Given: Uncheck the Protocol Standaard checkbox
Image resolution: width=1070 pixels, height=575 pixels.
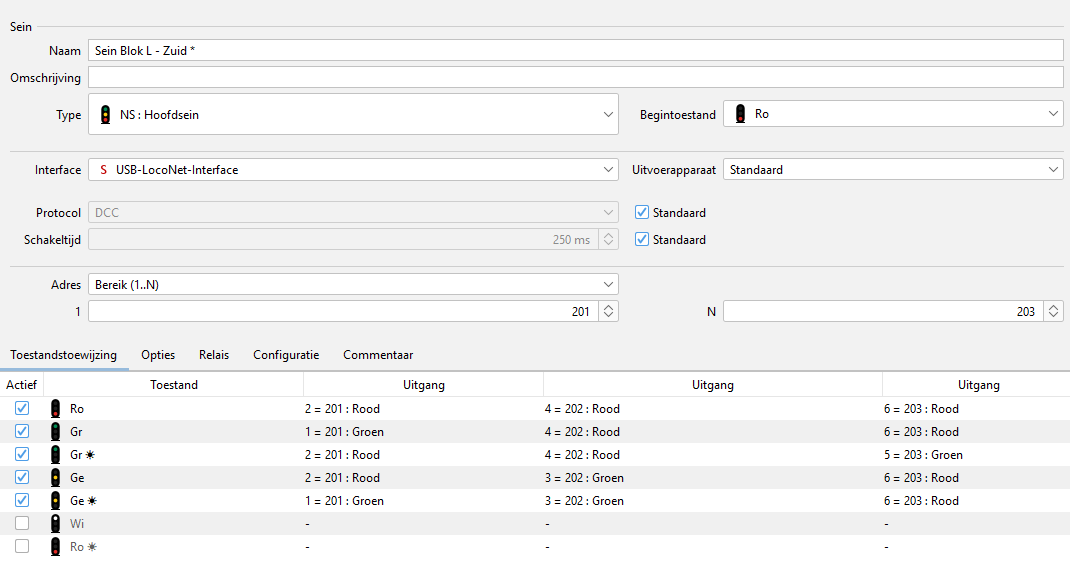Looking at the screenshot, I should click(642, 213).
